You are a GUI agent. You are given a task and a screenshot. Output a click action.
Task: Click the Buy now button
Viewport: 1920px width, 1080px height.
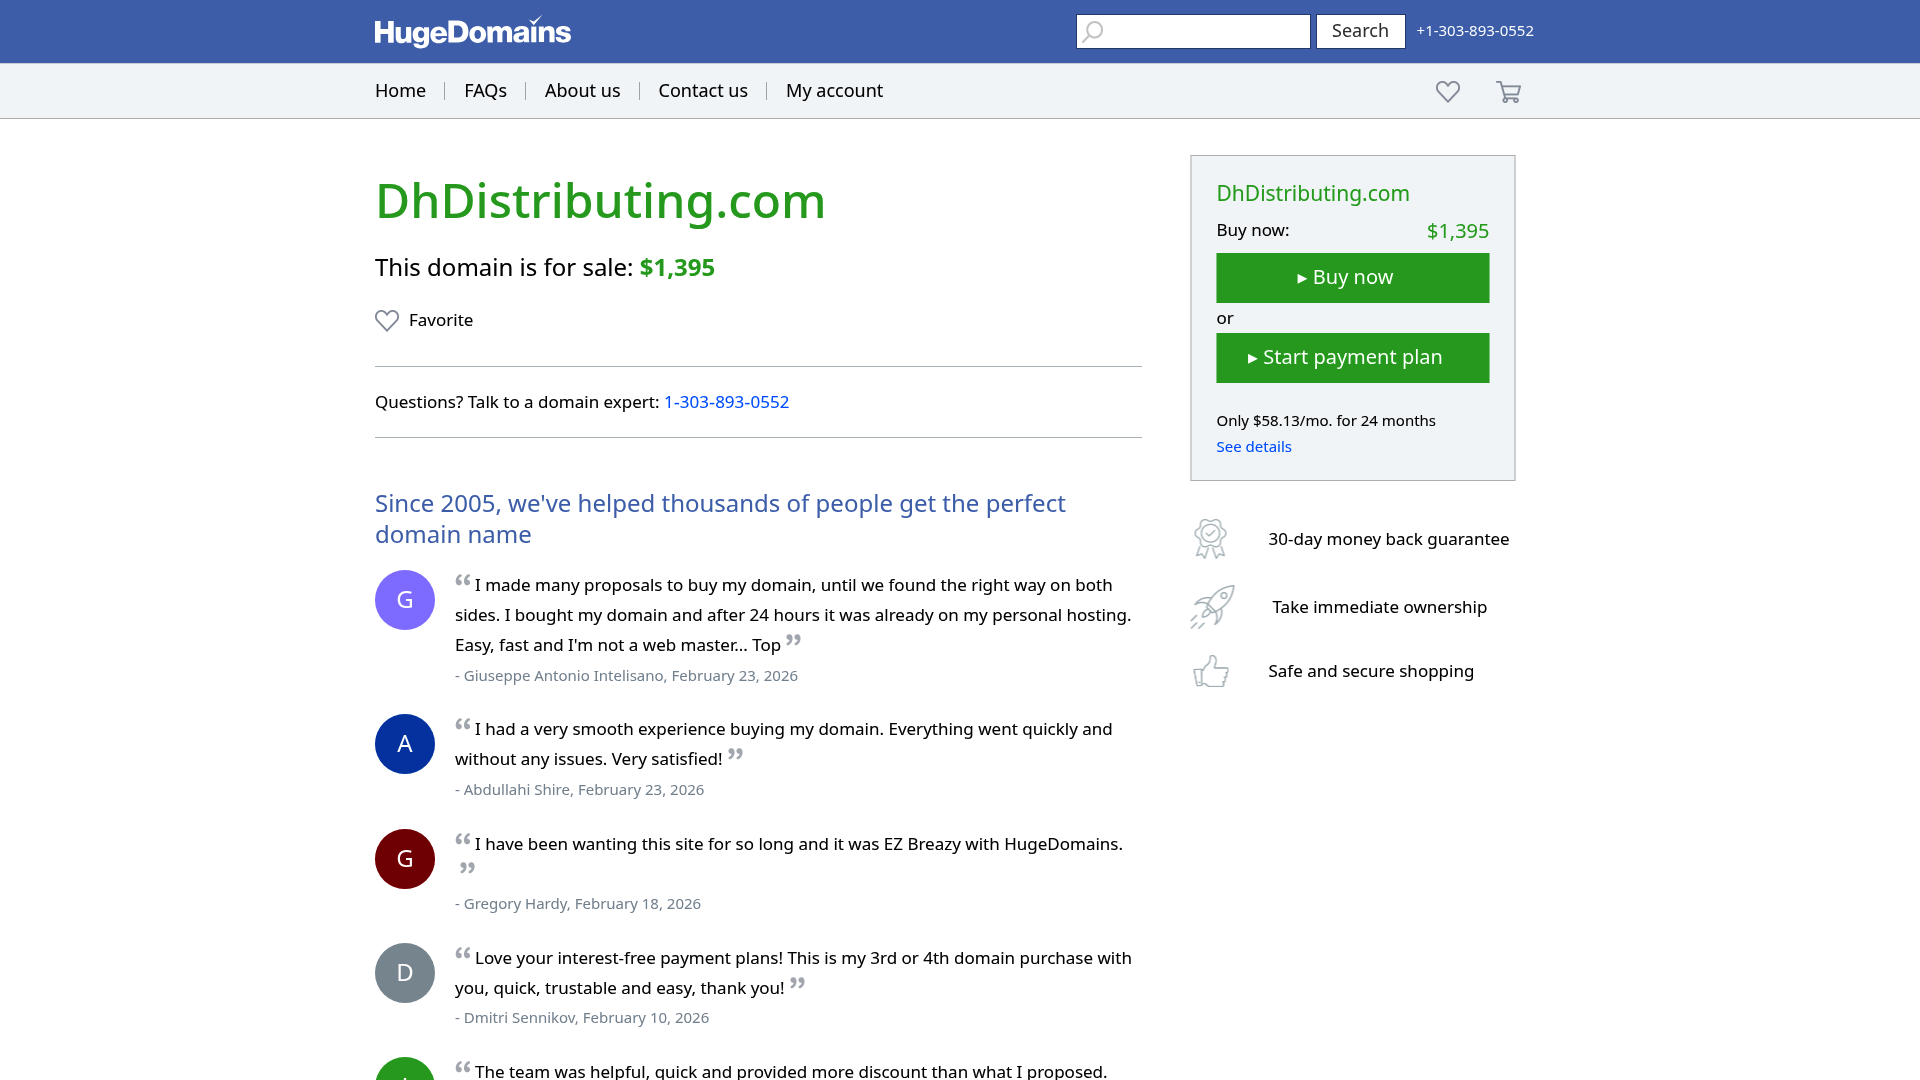(1352, 277)
